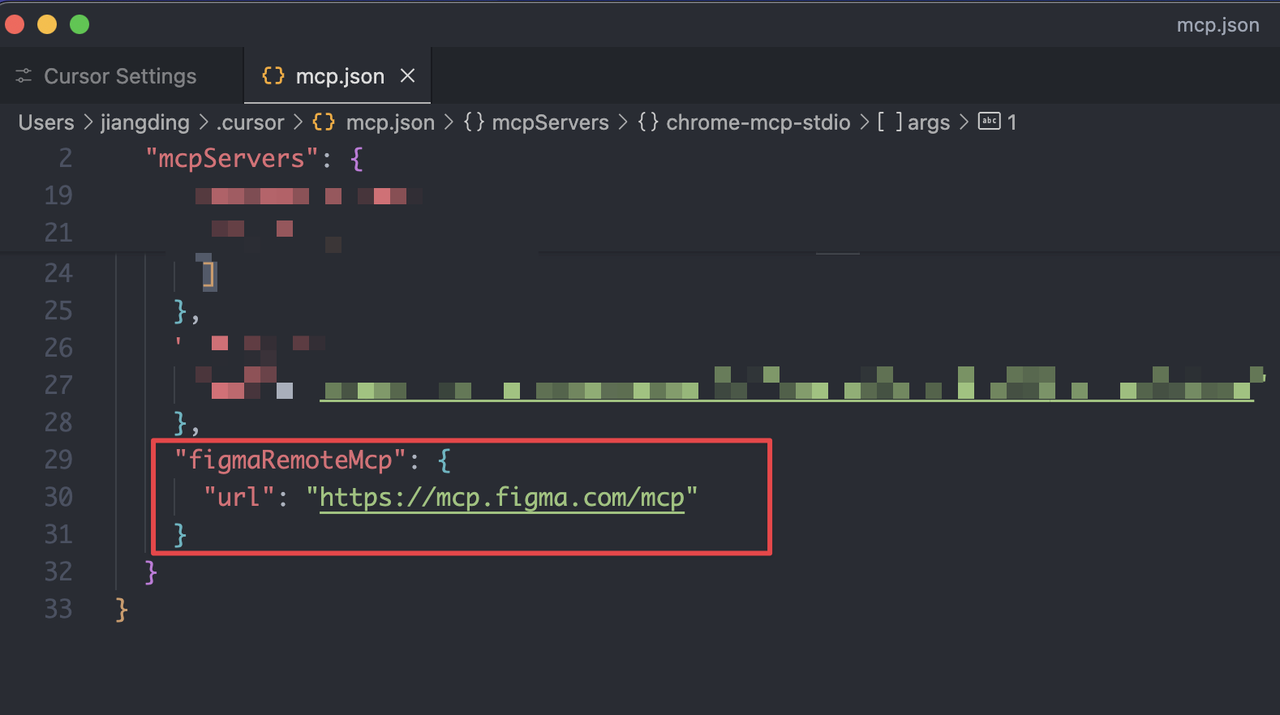Click object icon before chrome-mcp-stdio breadcrumb
The image size is (1280, 715).
(x=648, y=122)
